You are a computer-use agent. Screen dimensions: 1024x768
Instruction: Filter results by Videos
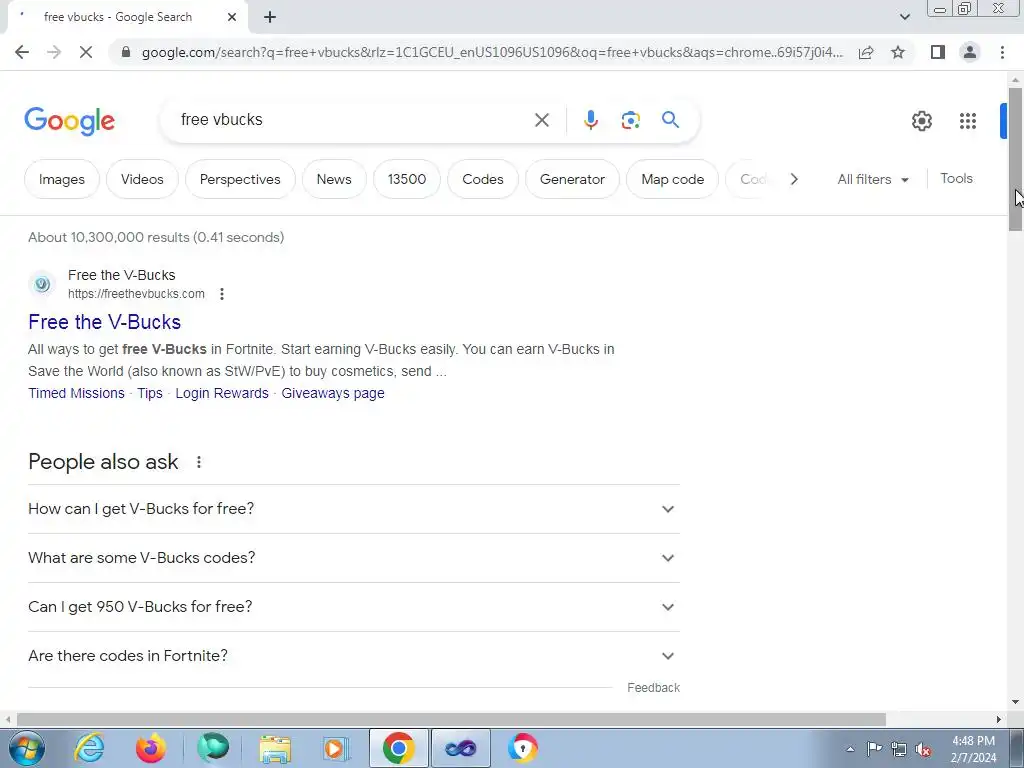(x=142, y=179)
